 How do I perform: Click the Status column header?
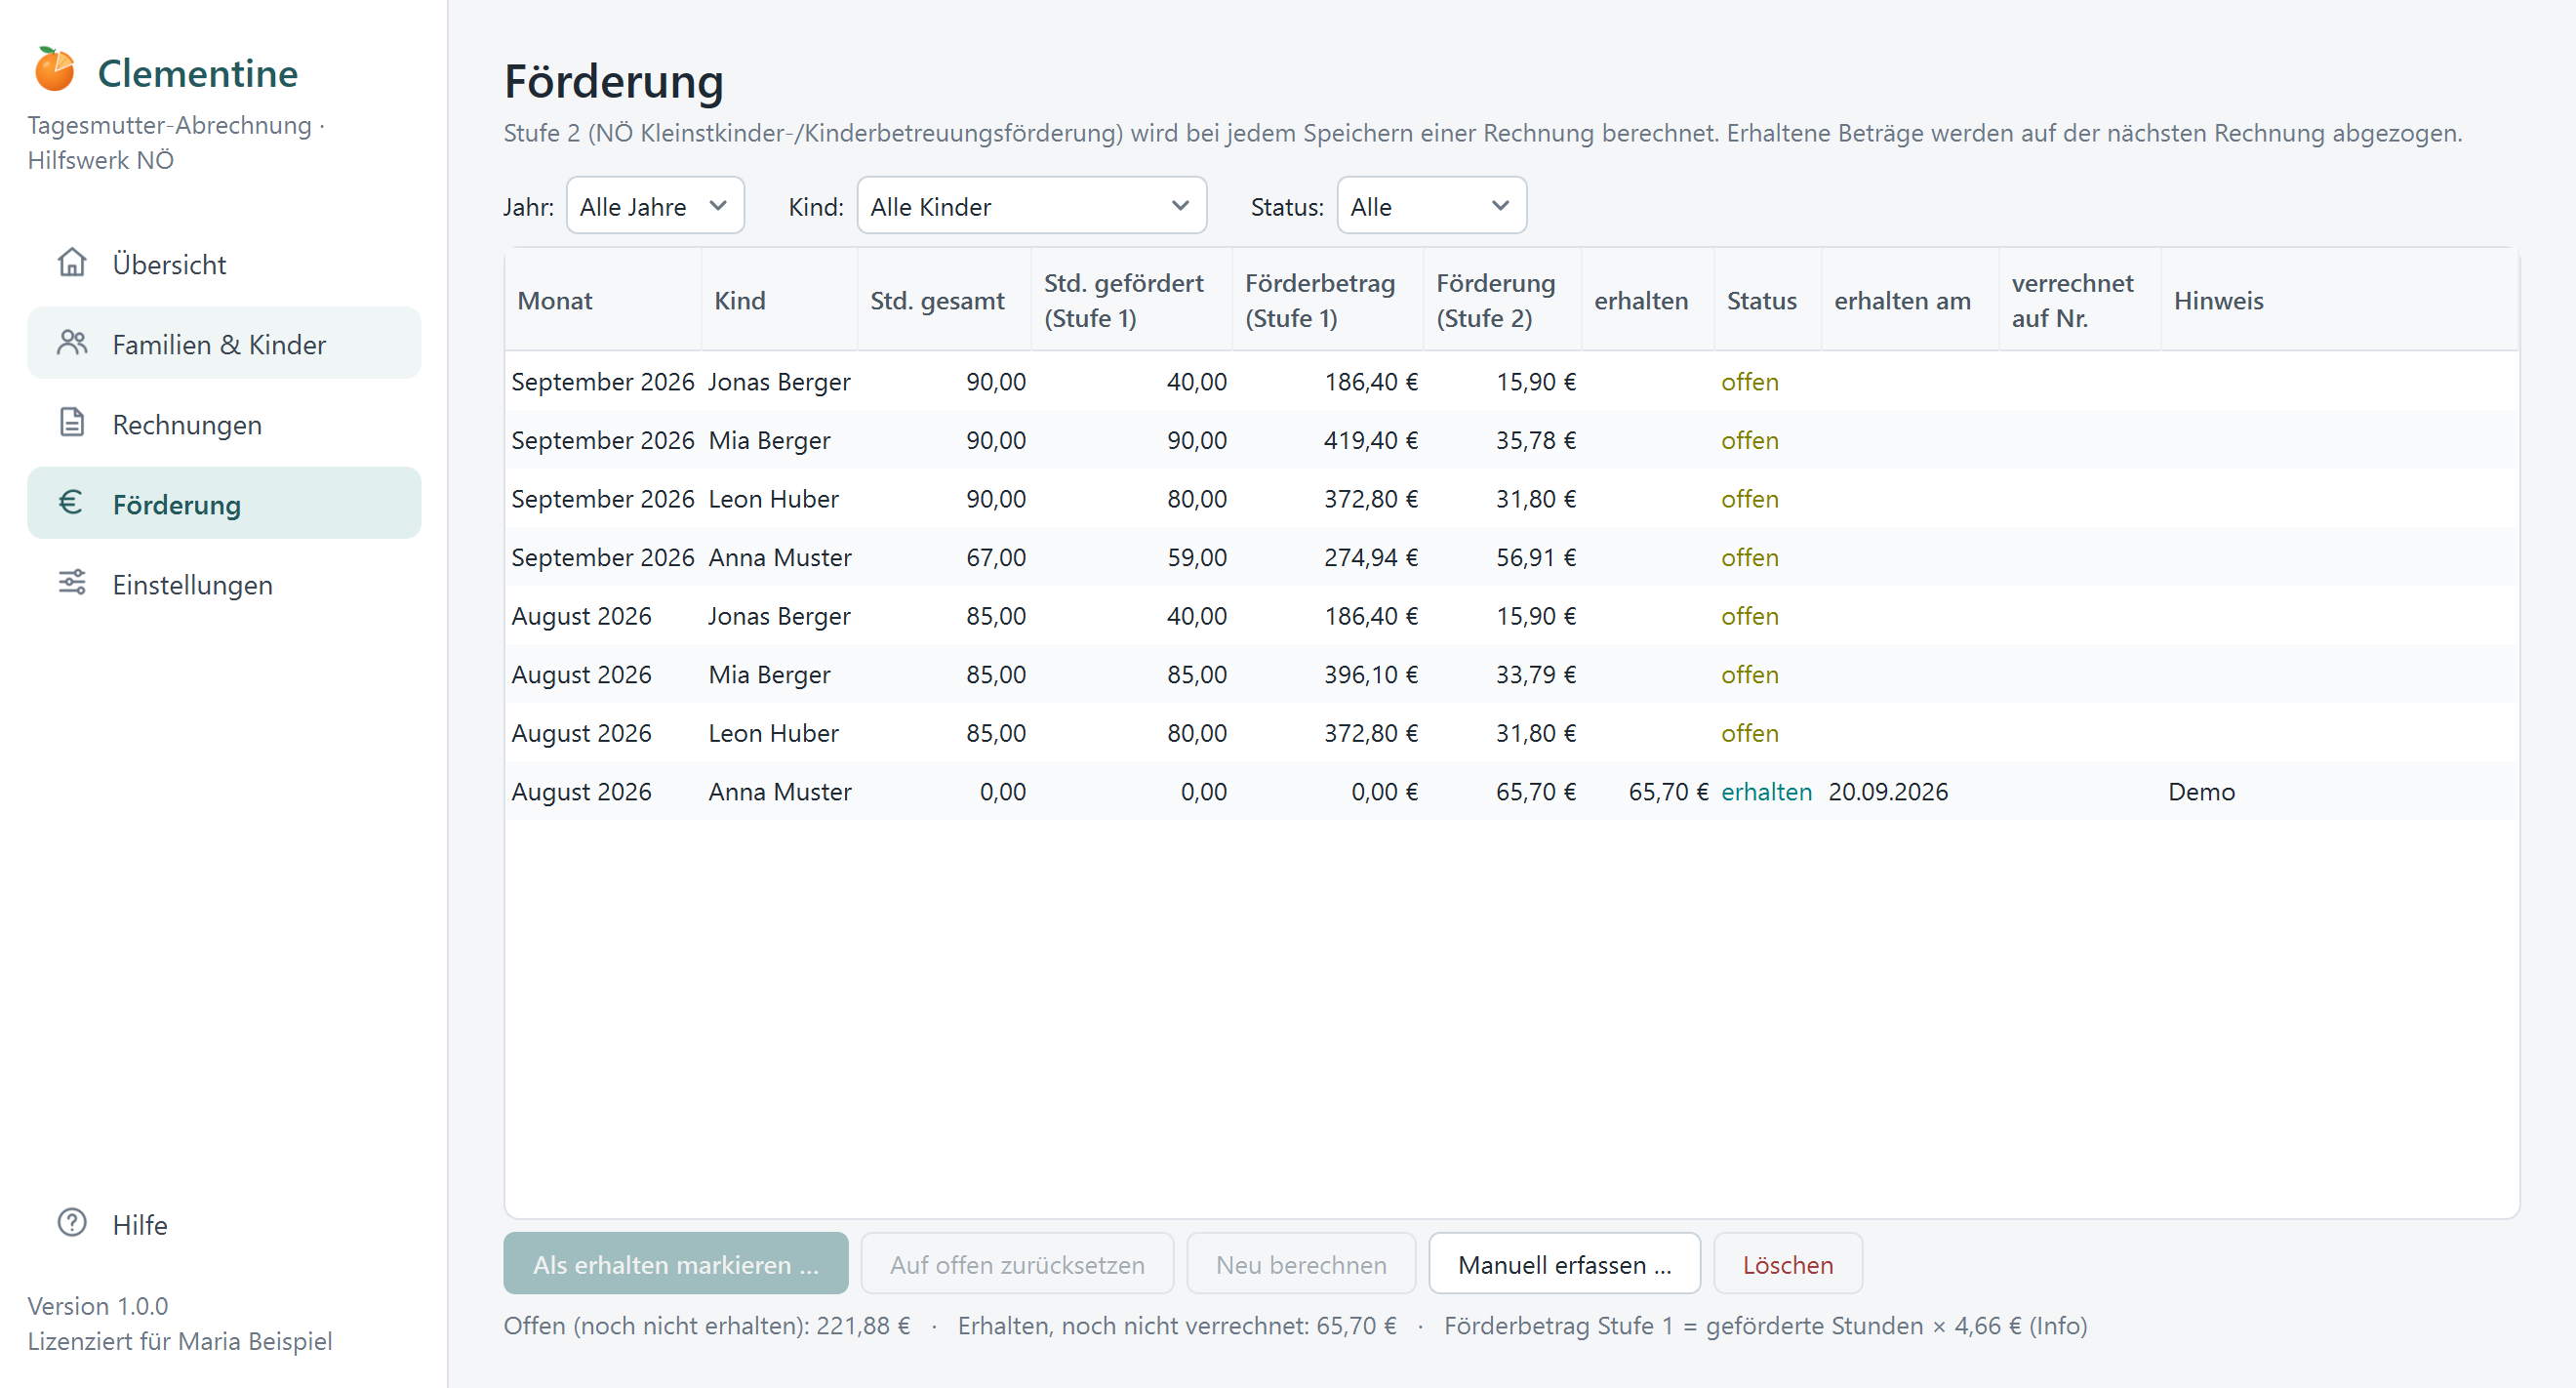pos(1767,300)
